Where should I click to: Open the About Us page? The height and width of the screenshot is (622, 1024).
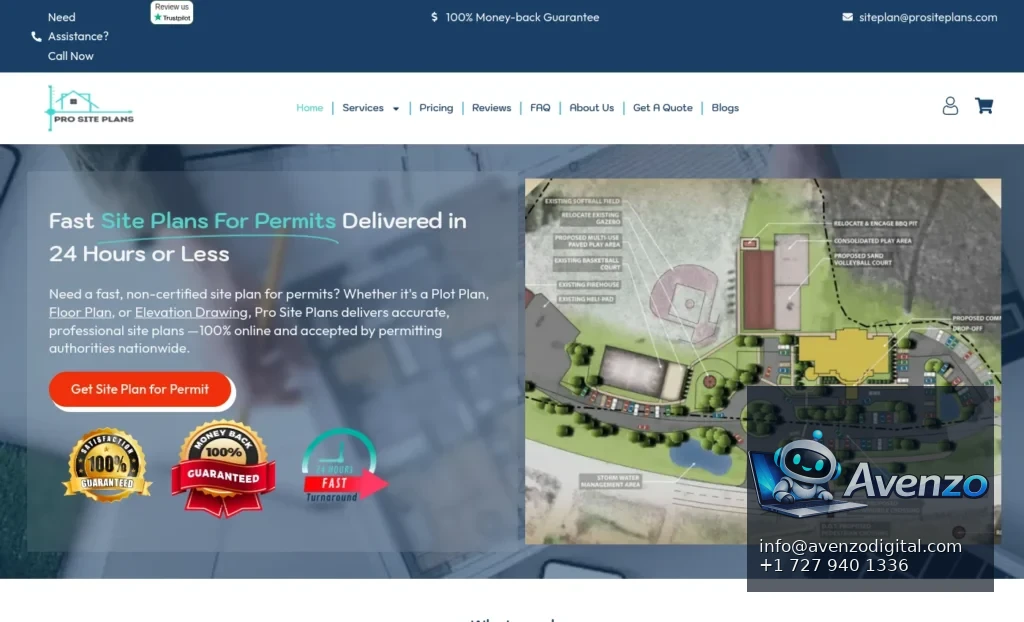(x=592, y=108)
